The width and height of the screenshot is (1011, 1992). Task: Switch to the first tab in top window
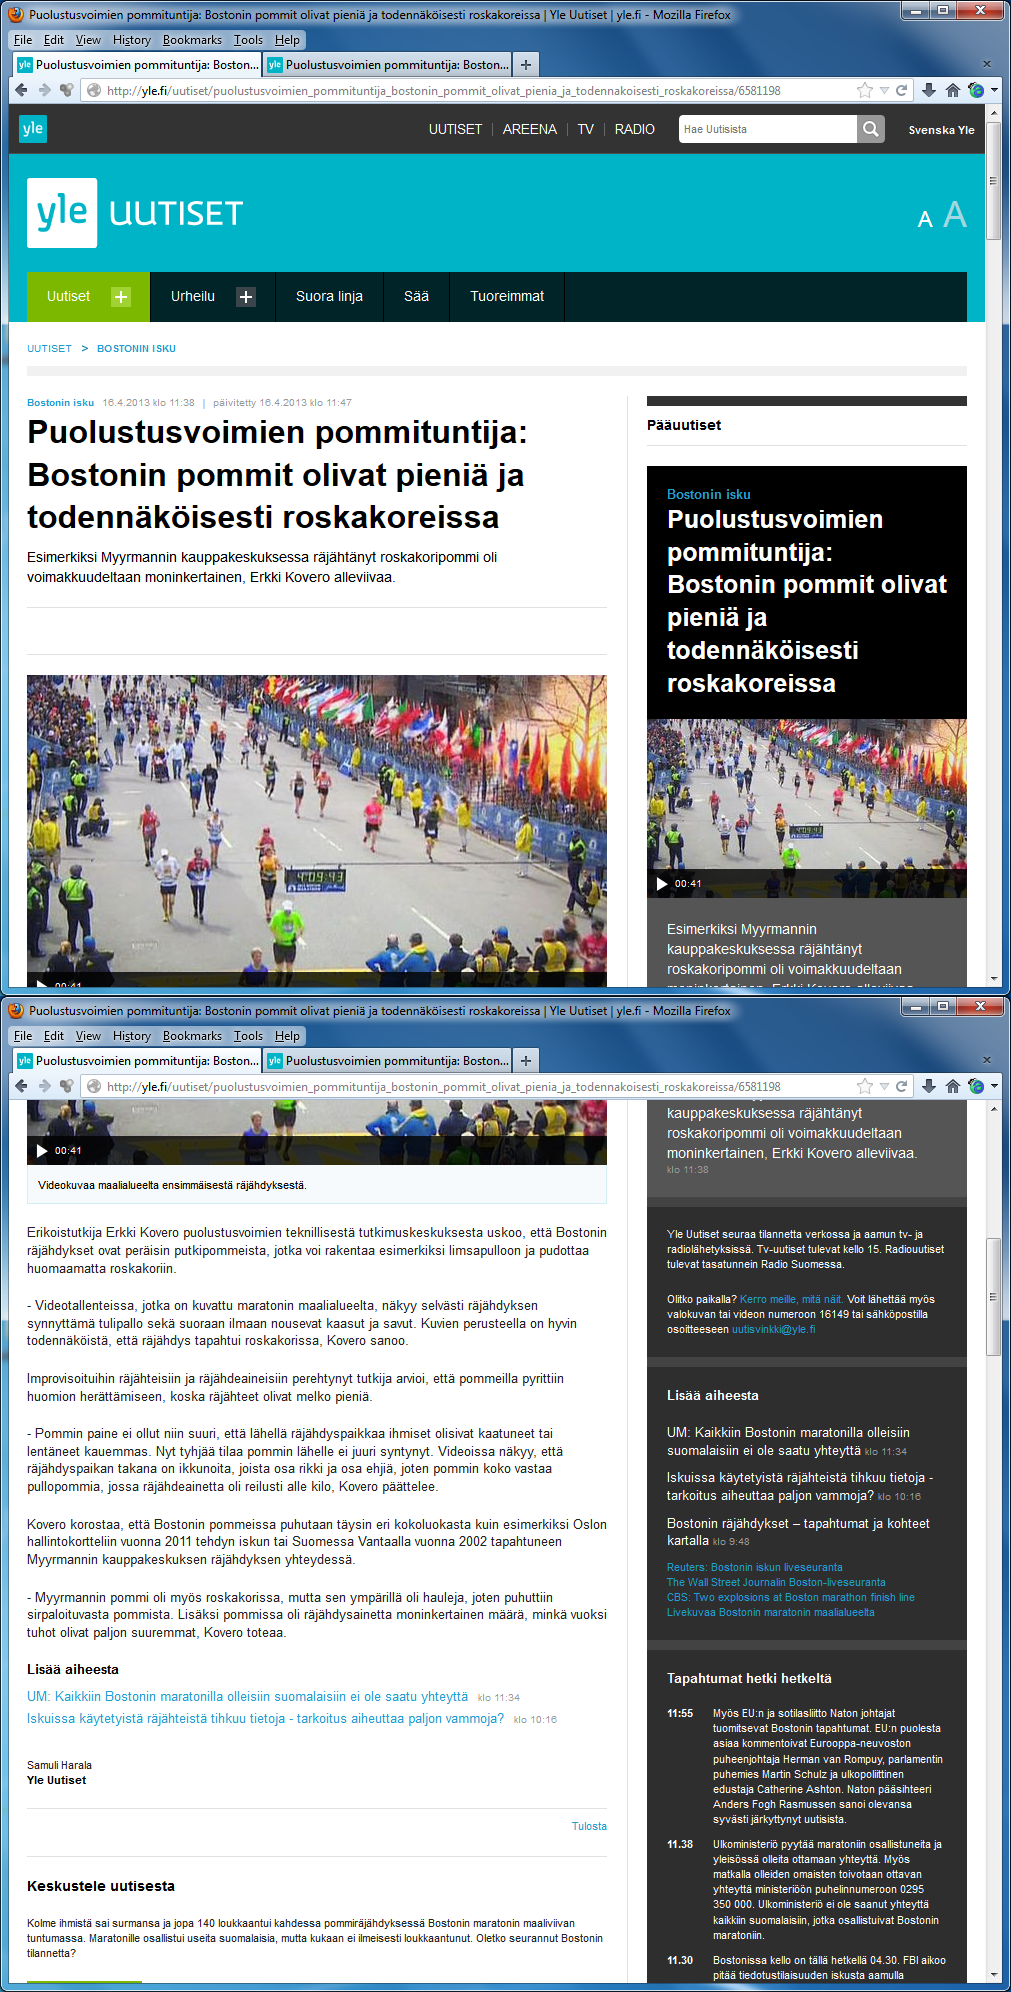point(138,65)
